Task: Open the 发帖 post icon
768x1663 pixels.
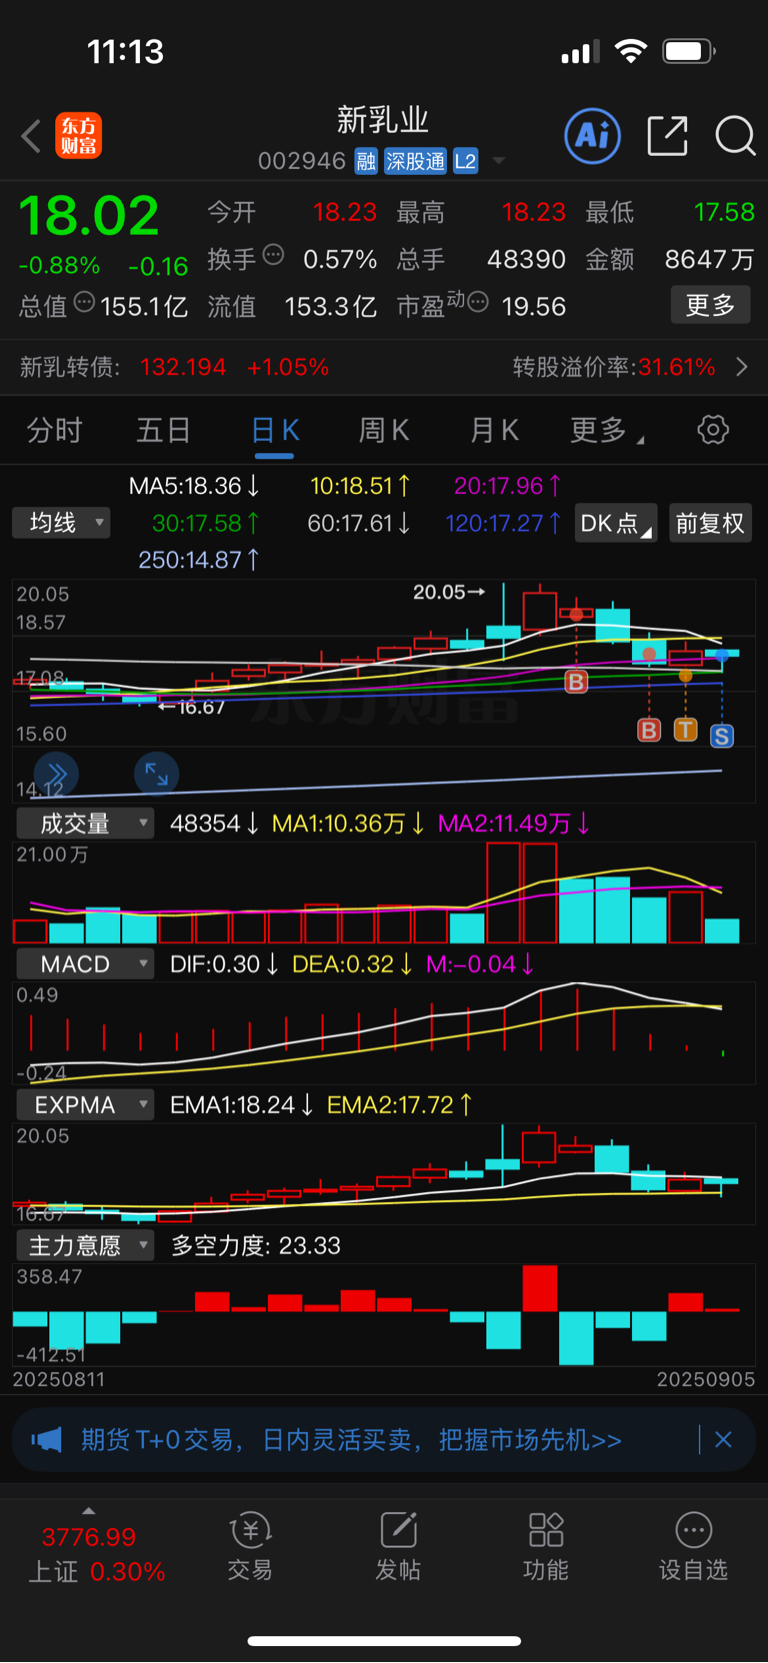Action: [398, 1546]
